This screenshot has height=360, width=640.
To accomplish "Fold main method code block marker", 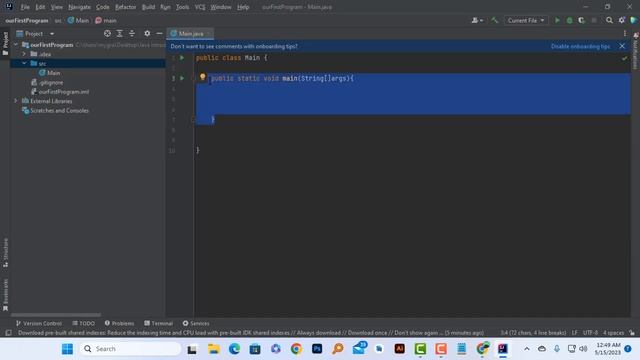I will click(193, 78).
